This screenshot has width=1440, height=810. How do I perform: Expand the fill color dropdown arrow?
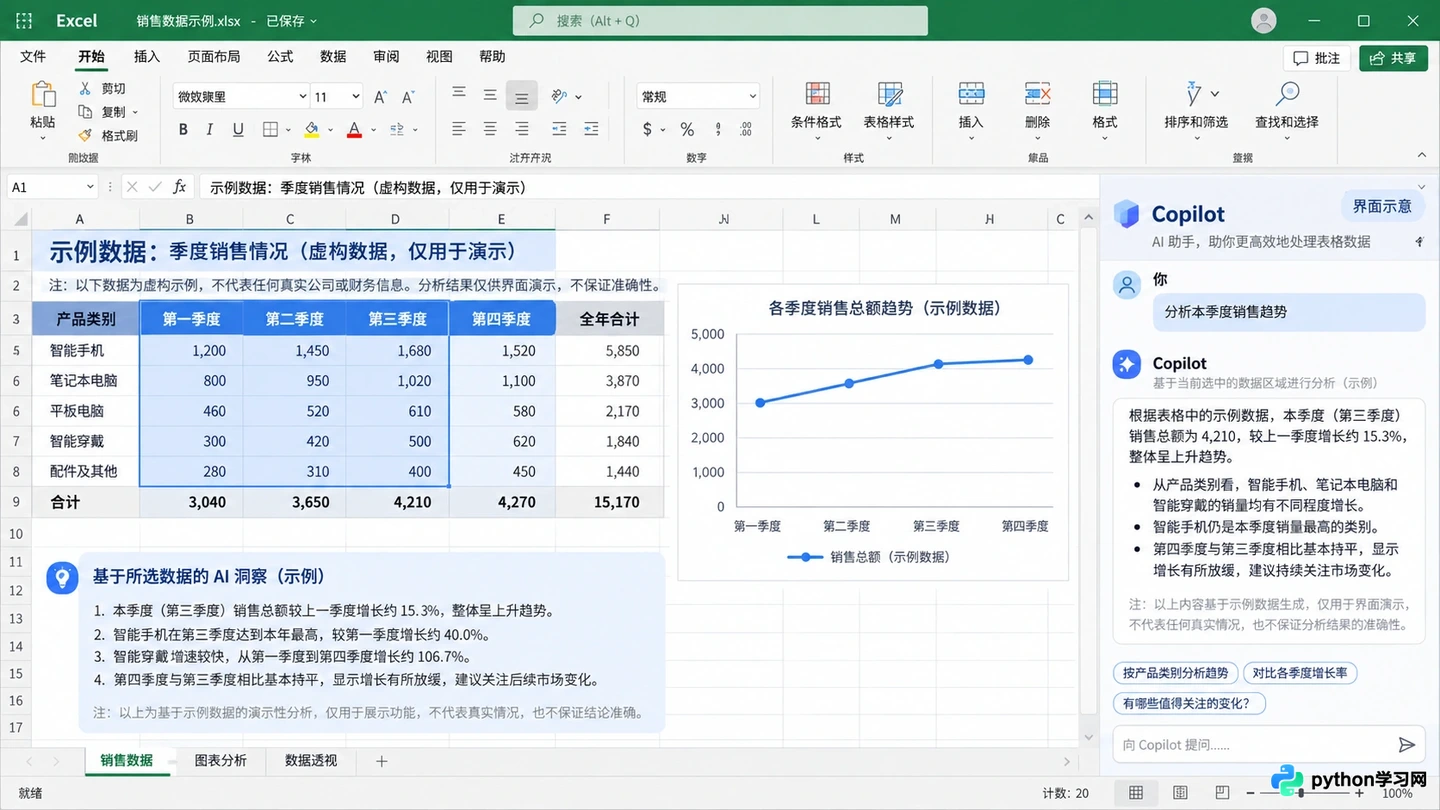(330, 129)
